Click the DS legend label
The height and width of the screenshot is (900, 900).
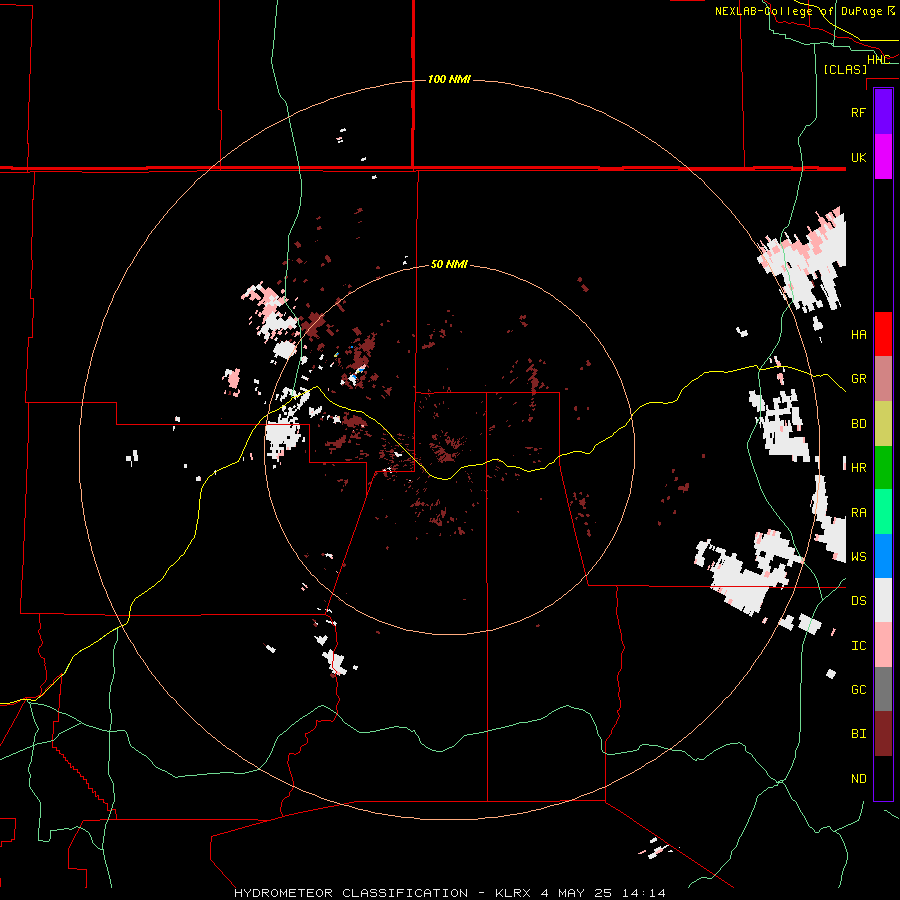pyautogui.click(x=858, y=601)
